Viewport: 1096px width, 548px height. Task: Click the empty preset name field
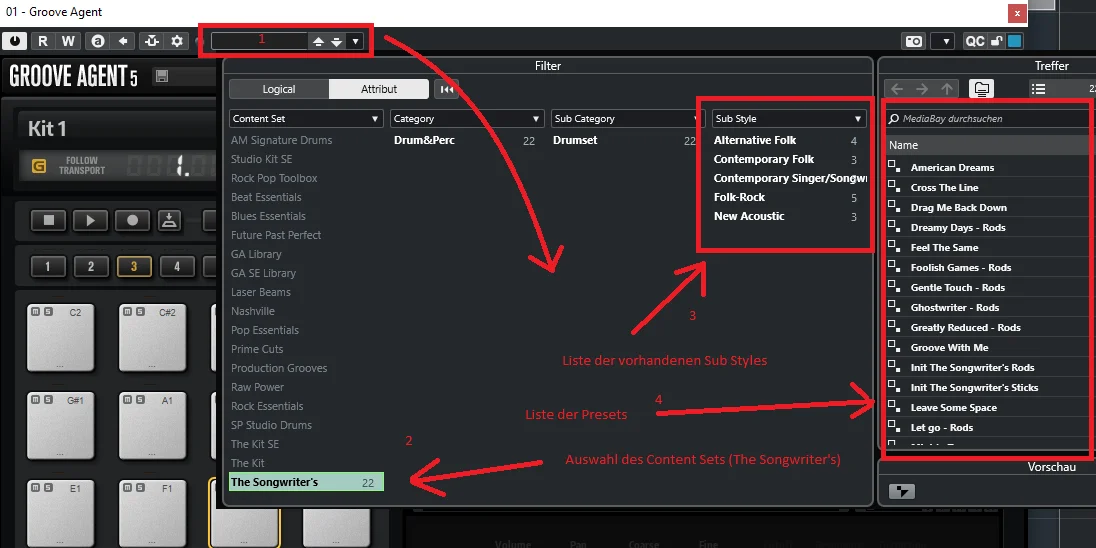point(260,41)
